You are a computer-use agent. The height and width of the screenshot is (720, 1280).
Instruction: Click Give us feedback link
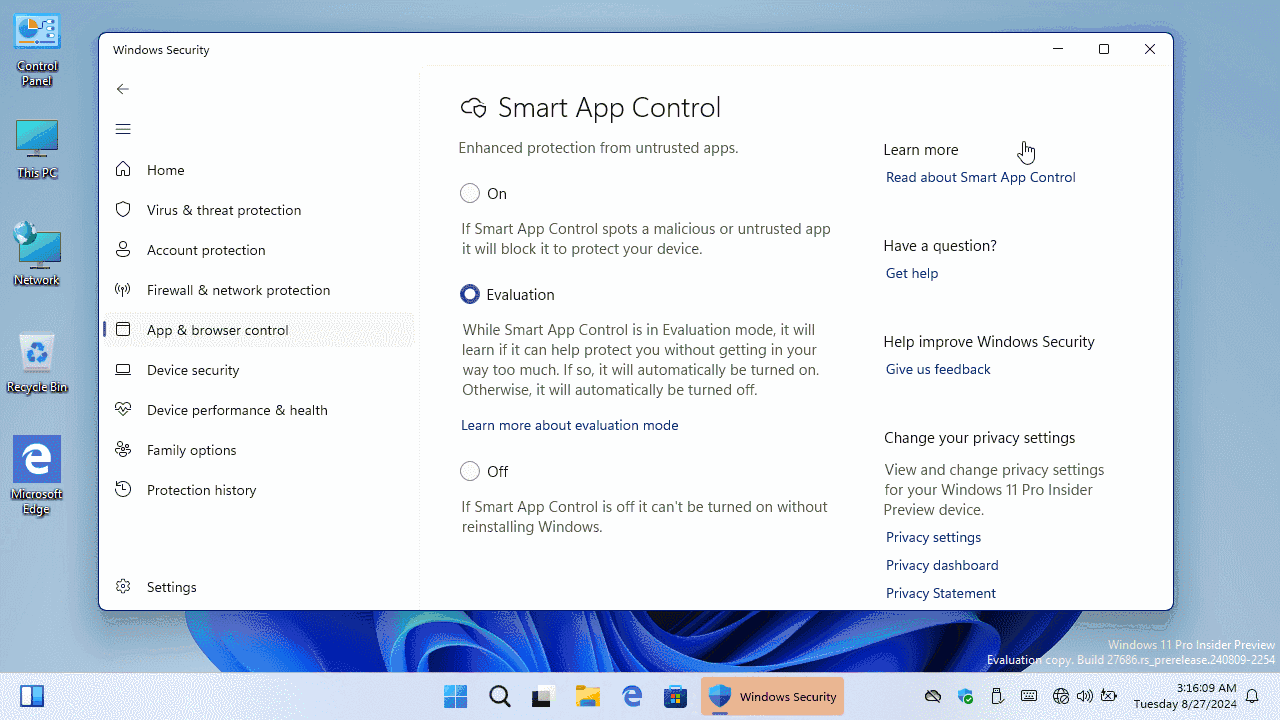pyautogui.click(x=938, y=369)
